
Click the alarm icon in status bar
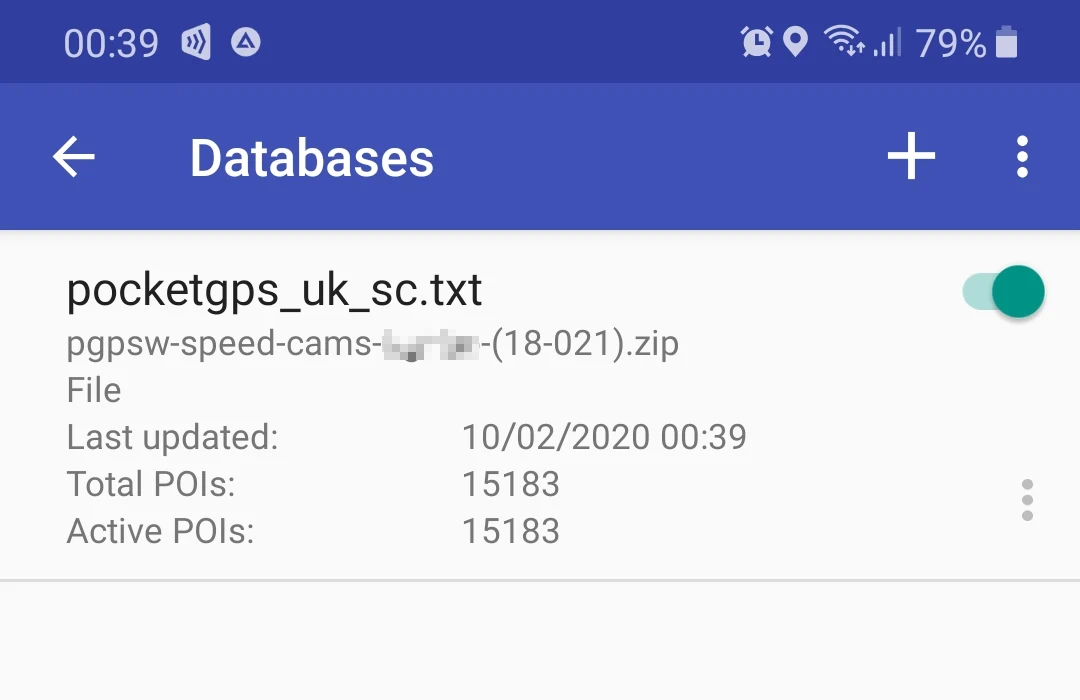[x=756, y=42]
